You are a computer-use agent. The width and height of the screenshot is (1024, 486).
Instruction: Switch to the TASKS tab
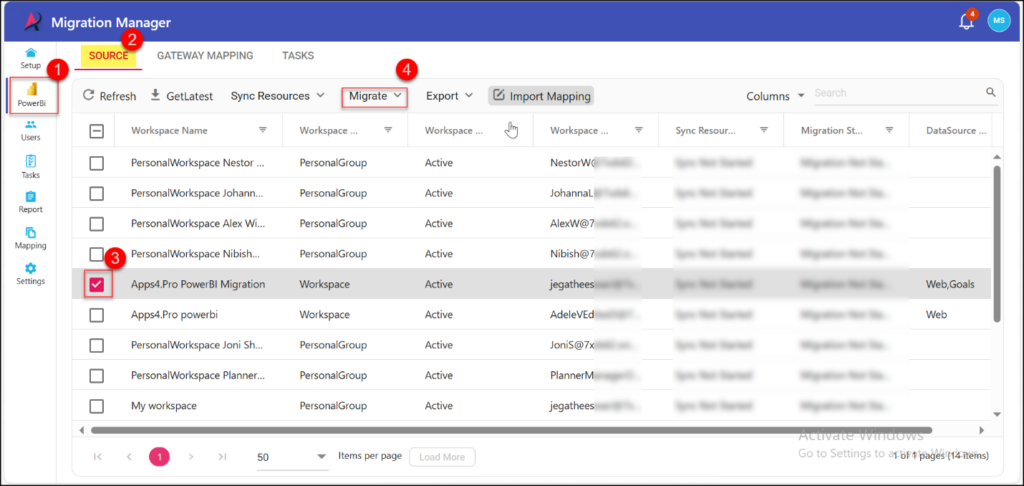[x=298, y=56]
